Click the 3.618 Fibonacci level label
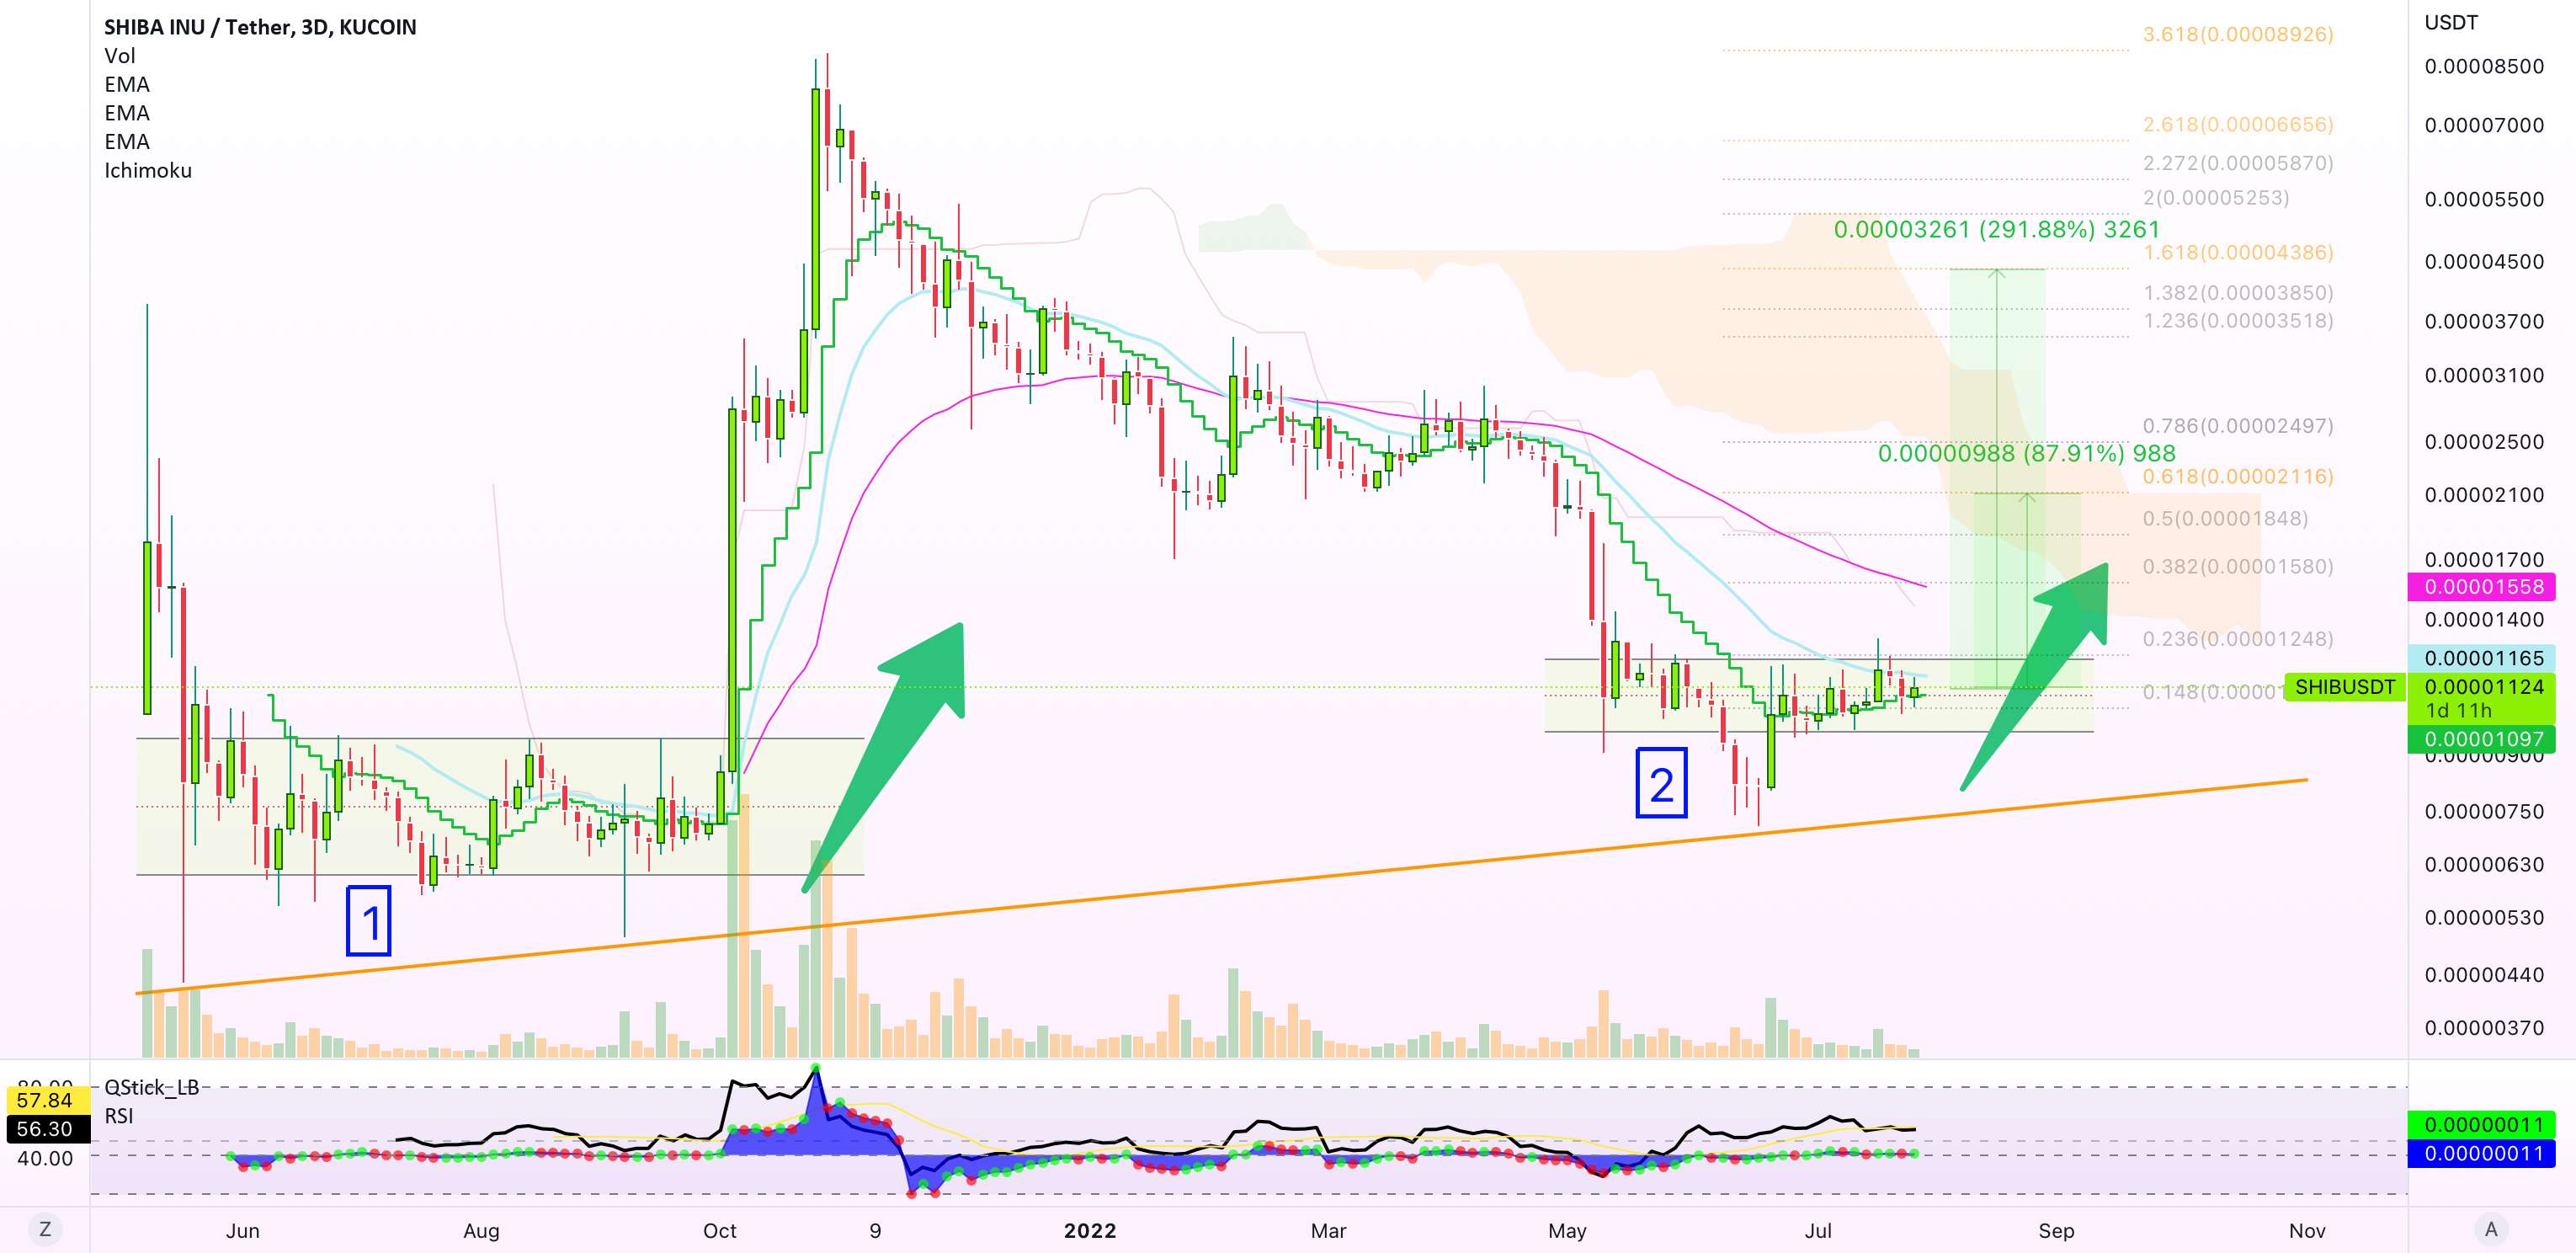This screenshot has width=2576, height=1253. pos(2237,34)
